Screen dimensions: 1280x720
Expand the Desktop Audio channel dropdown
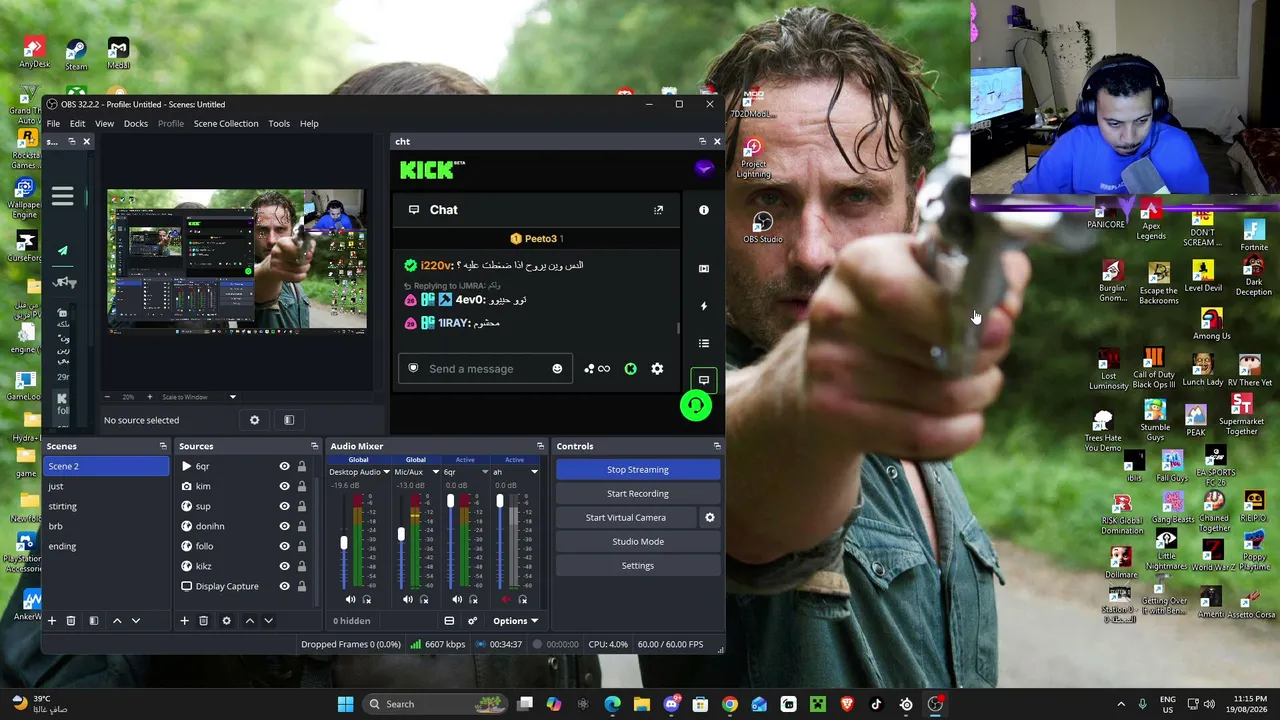[x=386, y=472]
